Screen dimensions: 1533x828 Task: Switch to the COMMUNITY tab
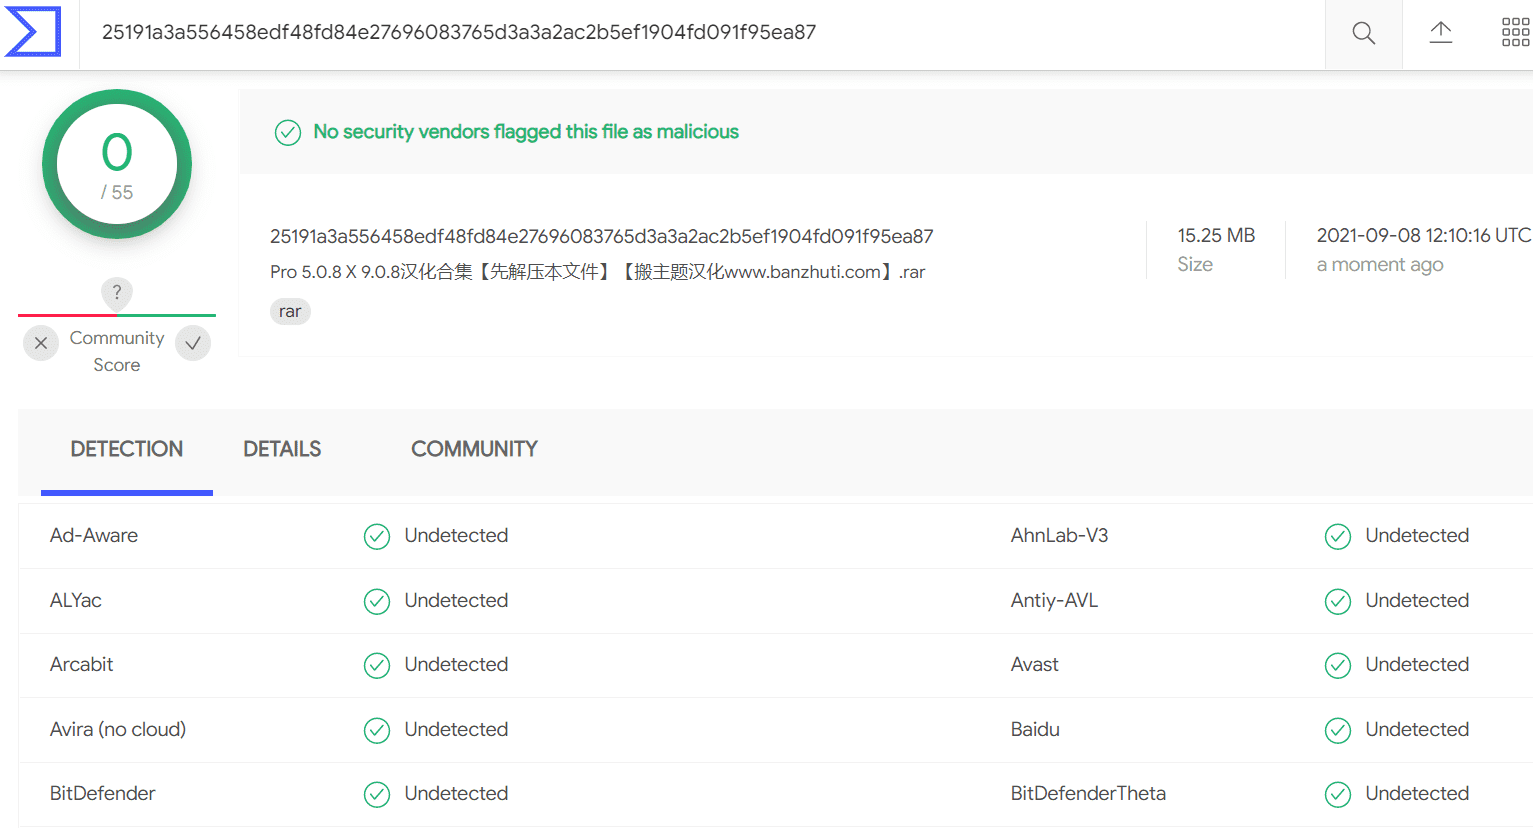(474, 449)
